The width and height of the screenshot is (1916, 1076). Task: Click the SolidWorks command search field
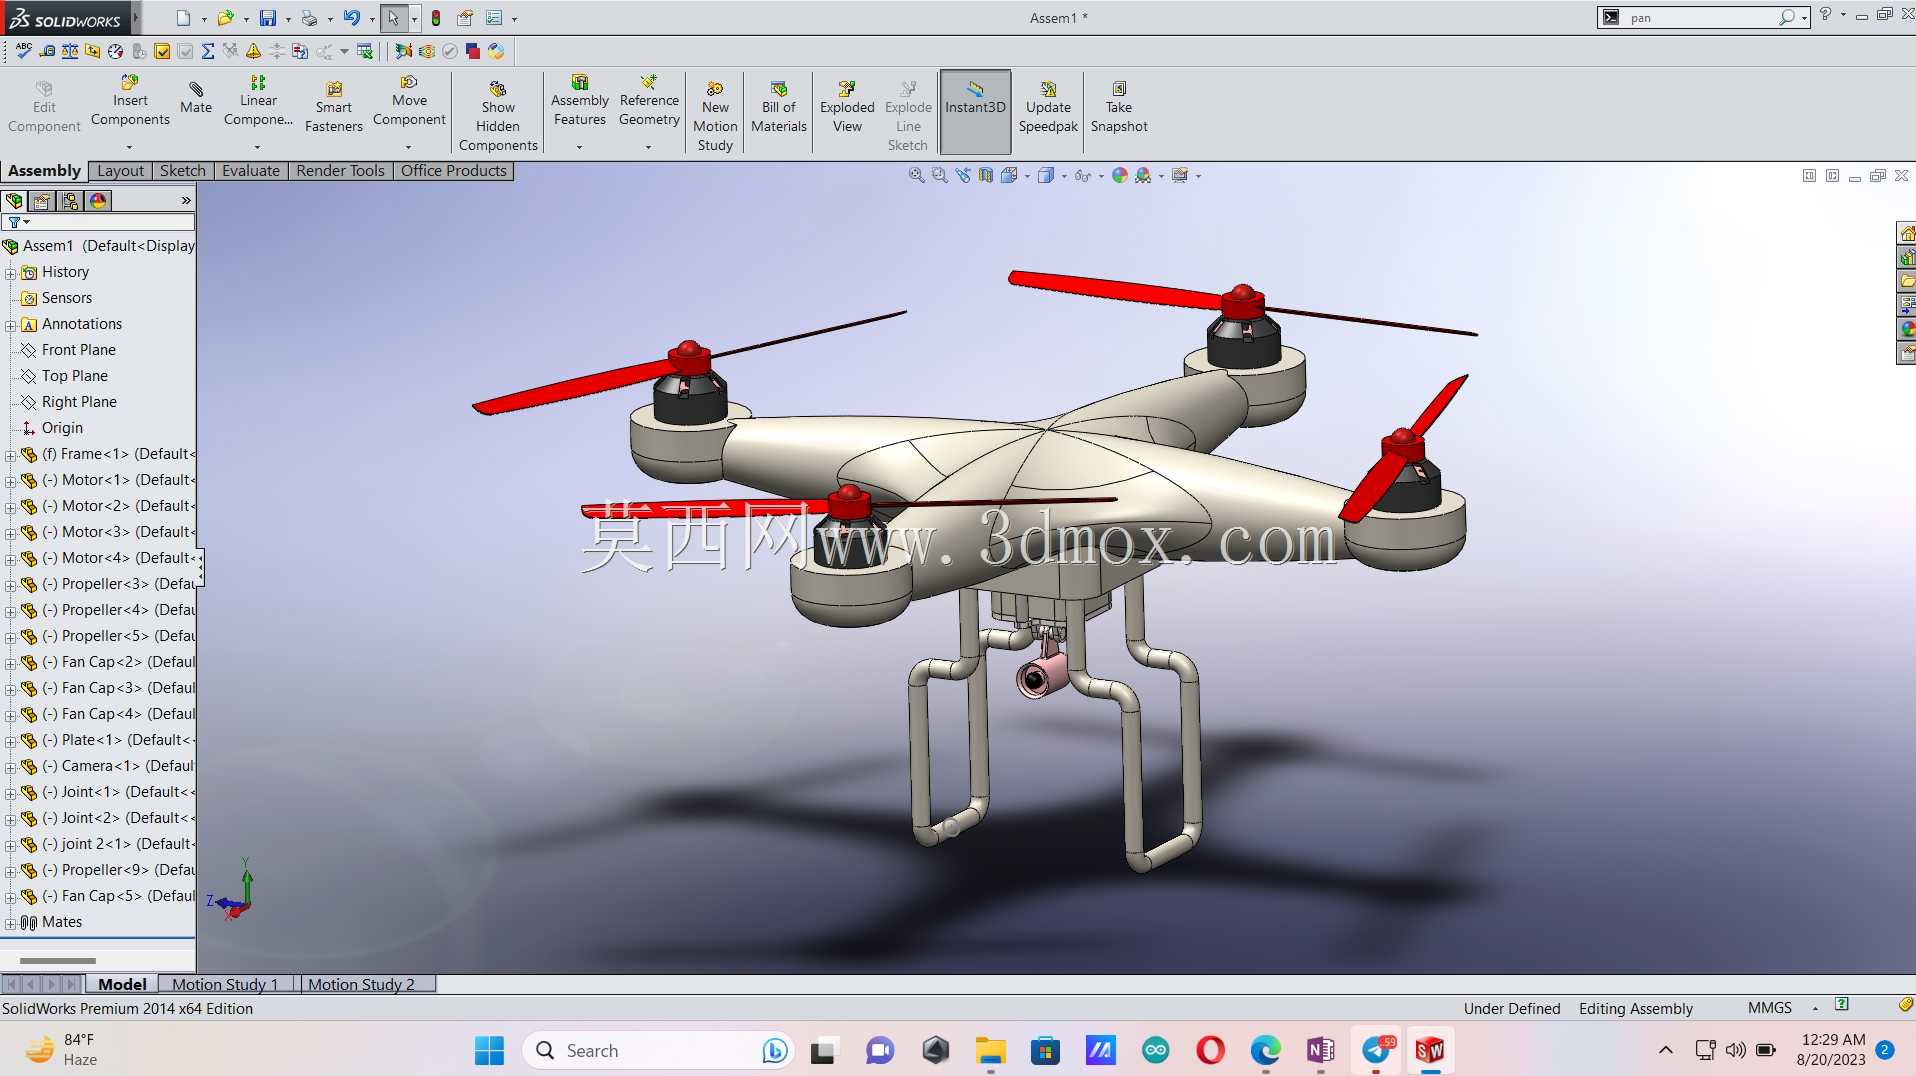1702,17
